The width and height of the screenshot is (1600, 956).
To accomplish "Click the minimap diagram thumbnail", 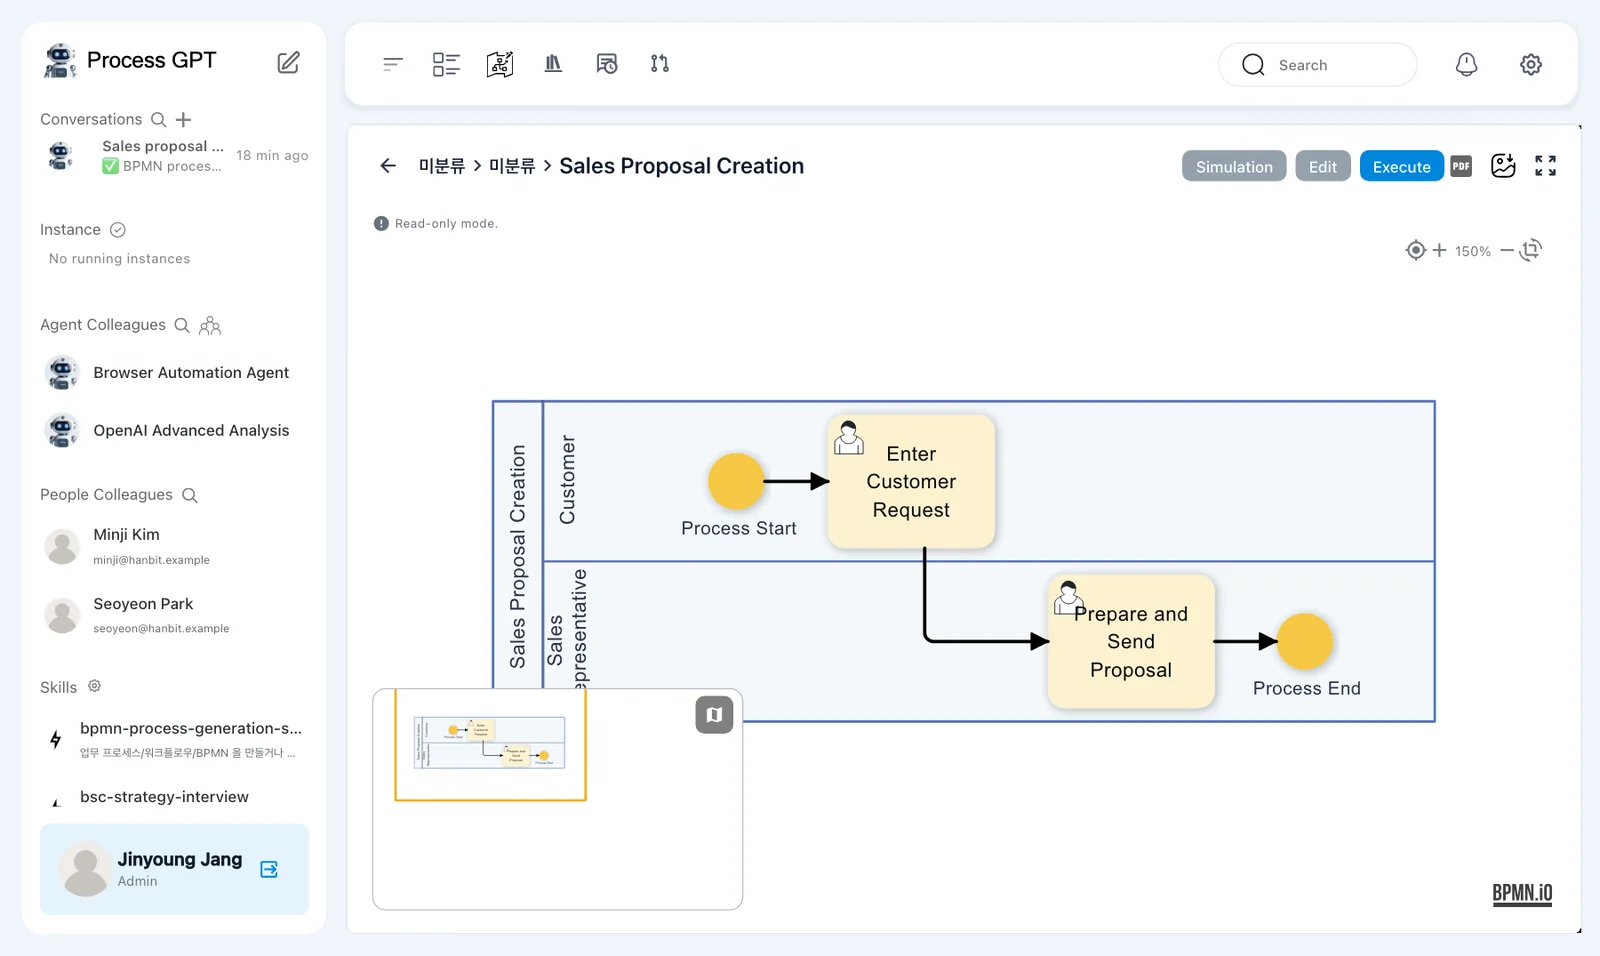I will (490, 742).
